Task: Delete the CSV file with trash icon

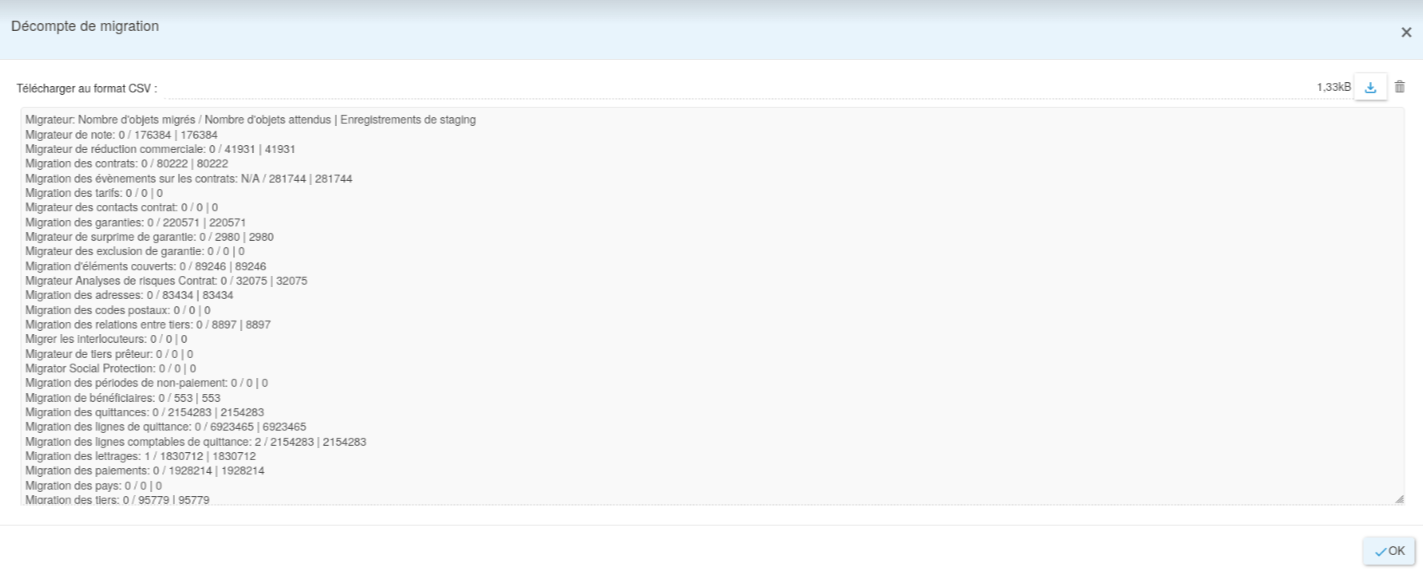Action: 1400,88
